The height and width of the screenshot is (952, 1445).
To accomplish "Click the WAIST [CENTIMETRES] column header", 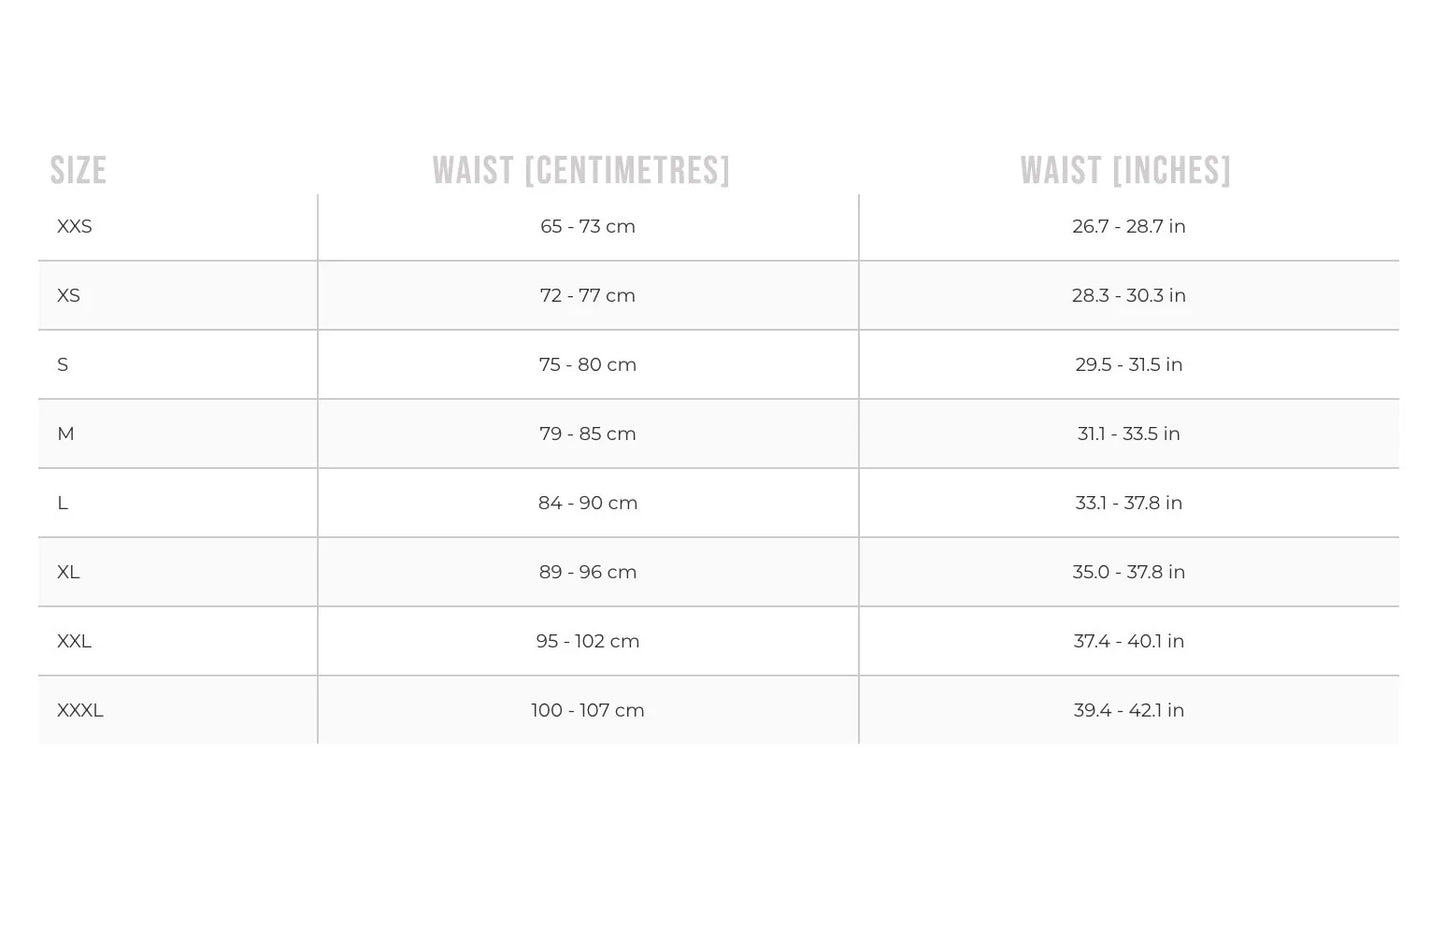I will click(581, 171).
